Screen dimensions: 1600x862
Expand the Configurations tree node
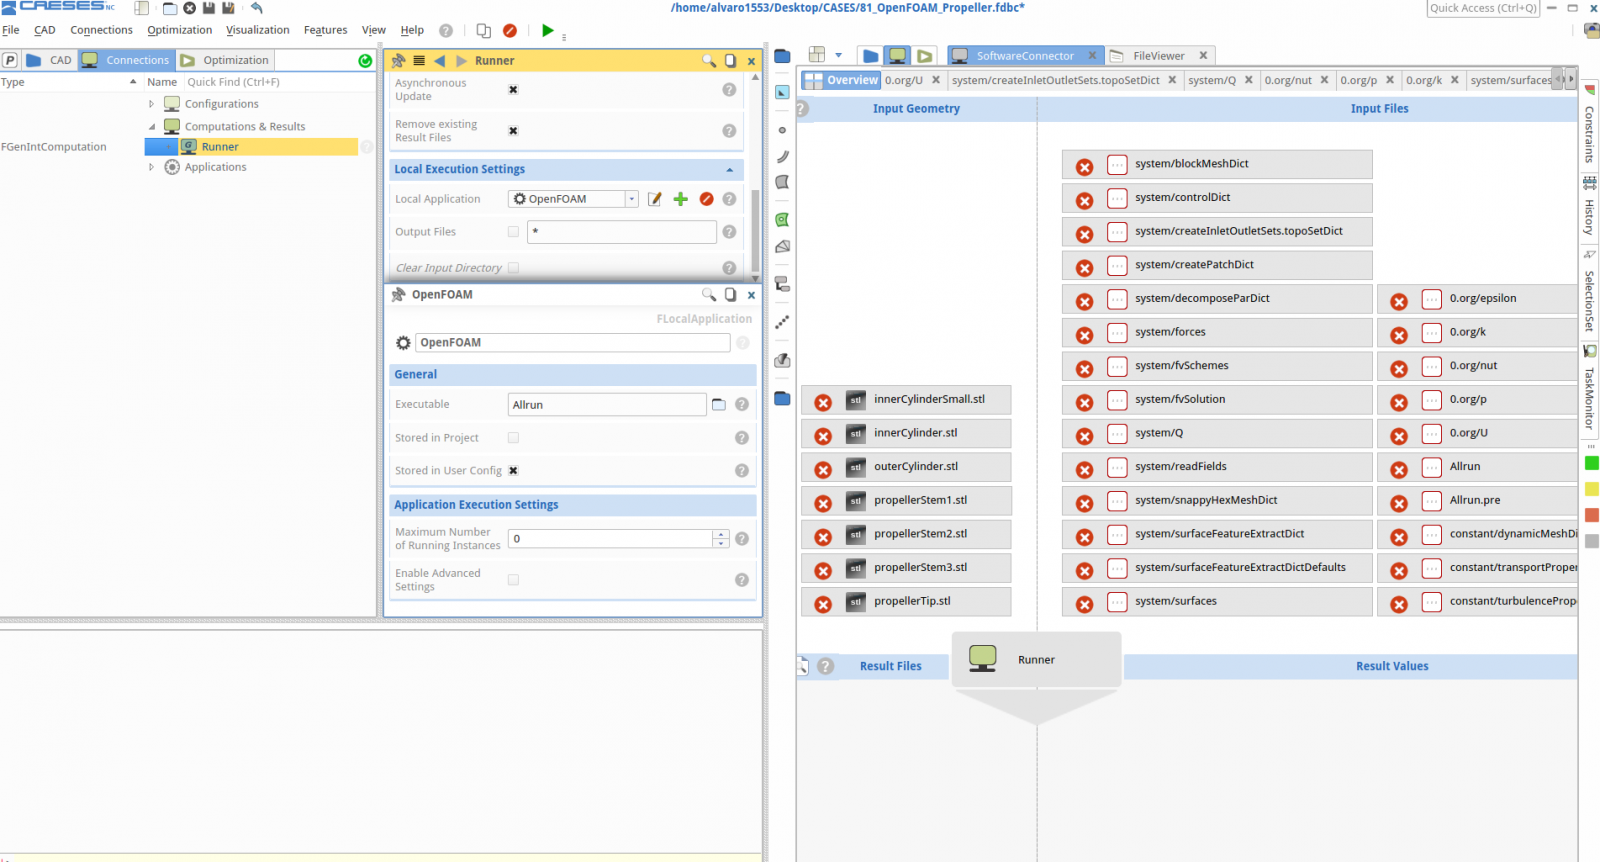point(152,104)
